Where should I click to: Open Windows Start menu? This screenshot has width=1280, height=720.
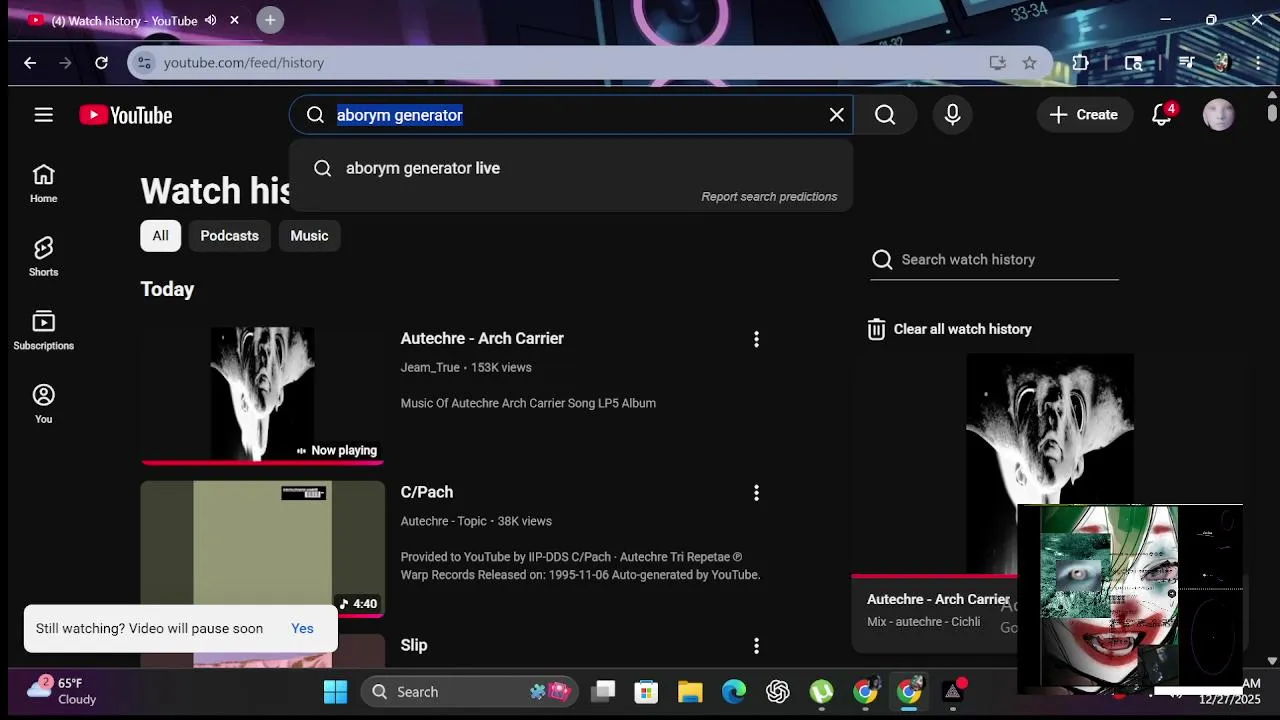point(335,692)
